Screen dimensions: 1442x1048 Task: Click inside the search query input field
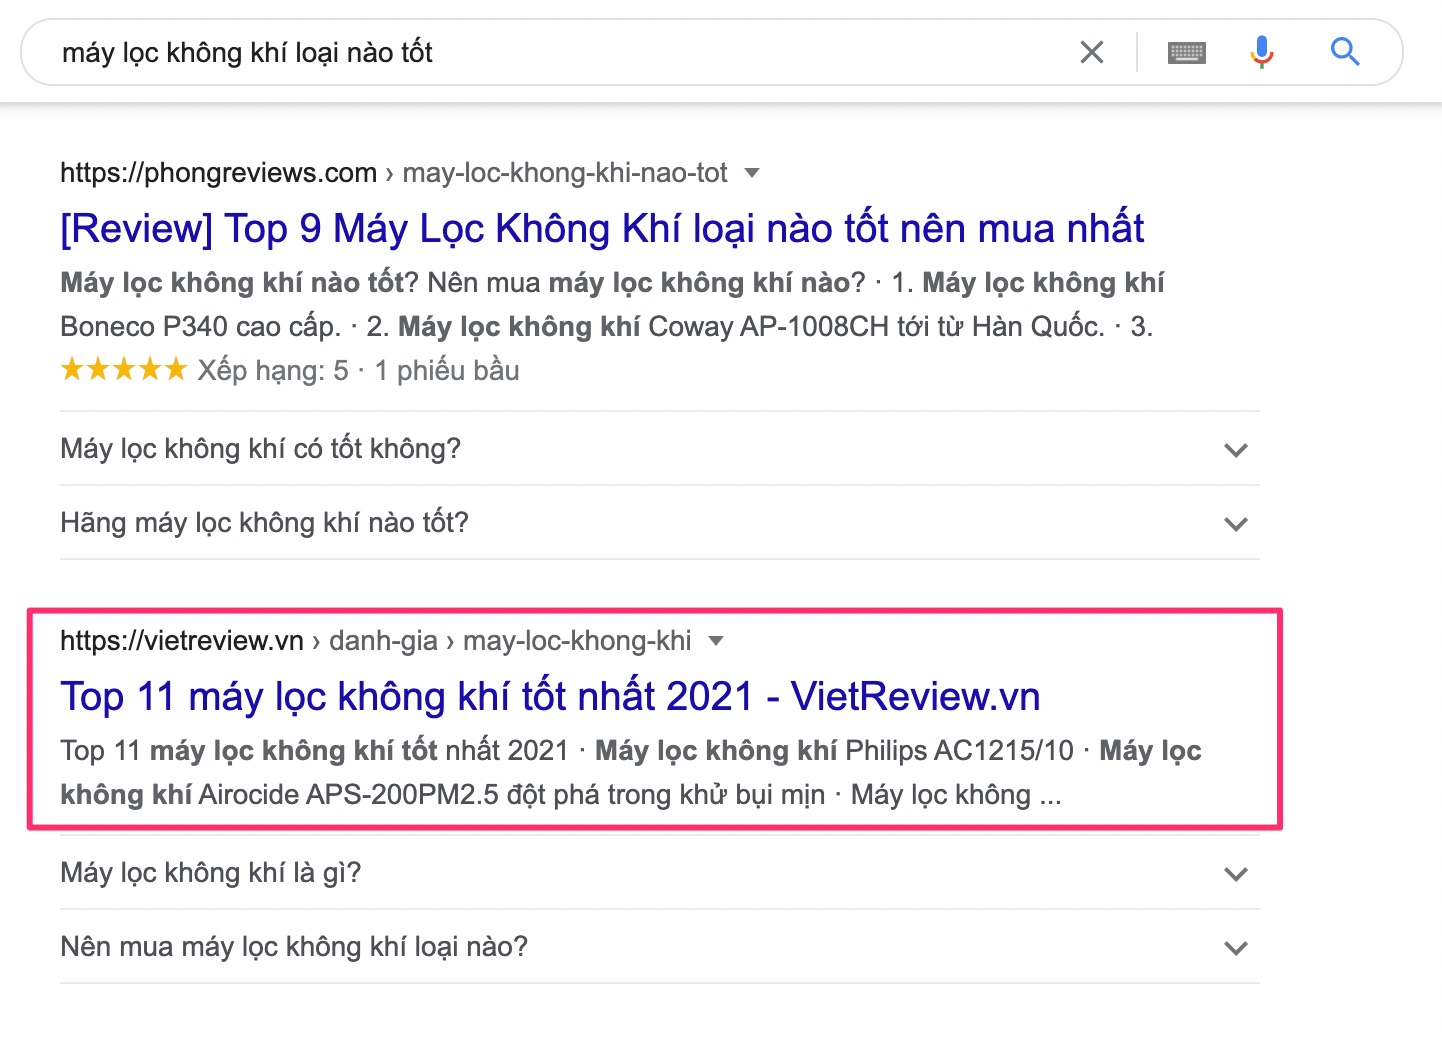(560, 52)
